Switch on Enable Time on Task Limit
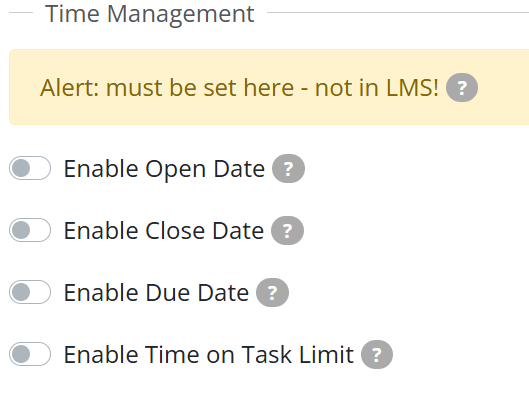This screenshot has width=529, height=406. point(30,354)
